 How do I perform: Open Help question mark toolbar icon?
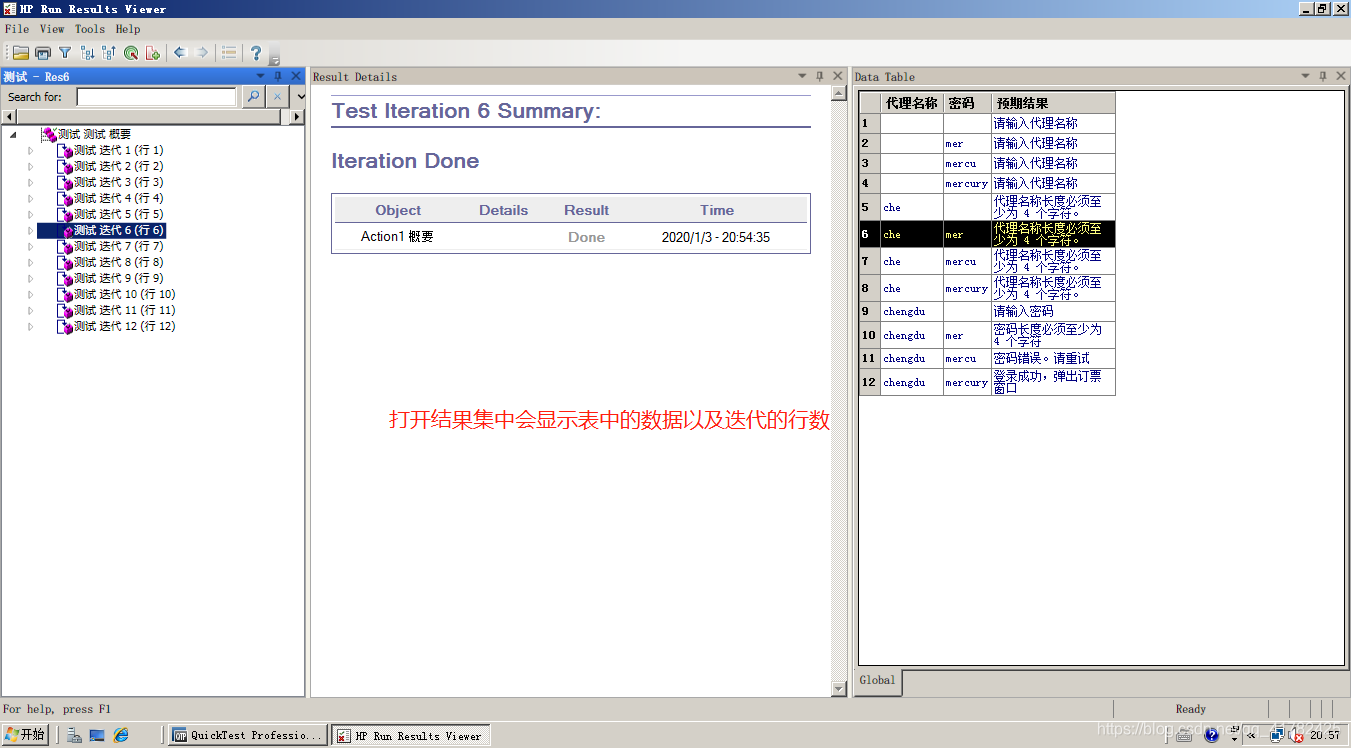point(256,53)
